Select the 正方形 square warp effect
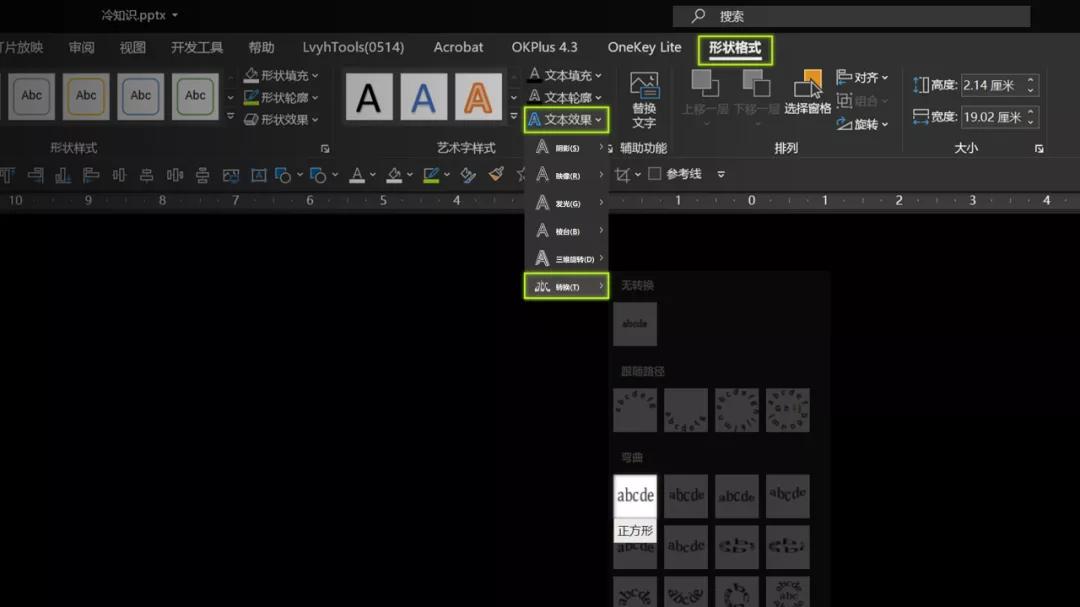The height and width of the screenshot is (607, 1080). coord(635,496)
